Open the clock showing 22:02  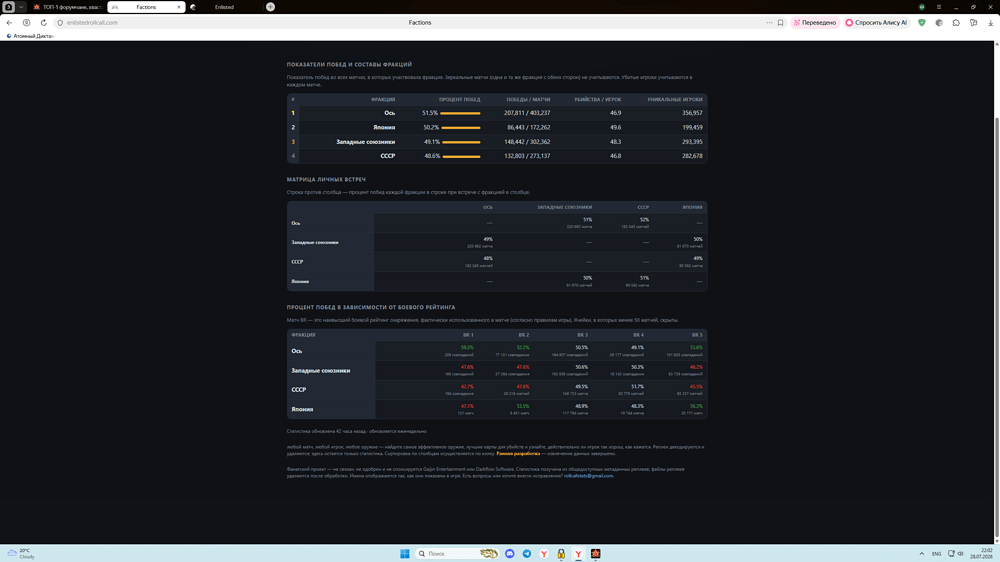click(x=982, y=554)
